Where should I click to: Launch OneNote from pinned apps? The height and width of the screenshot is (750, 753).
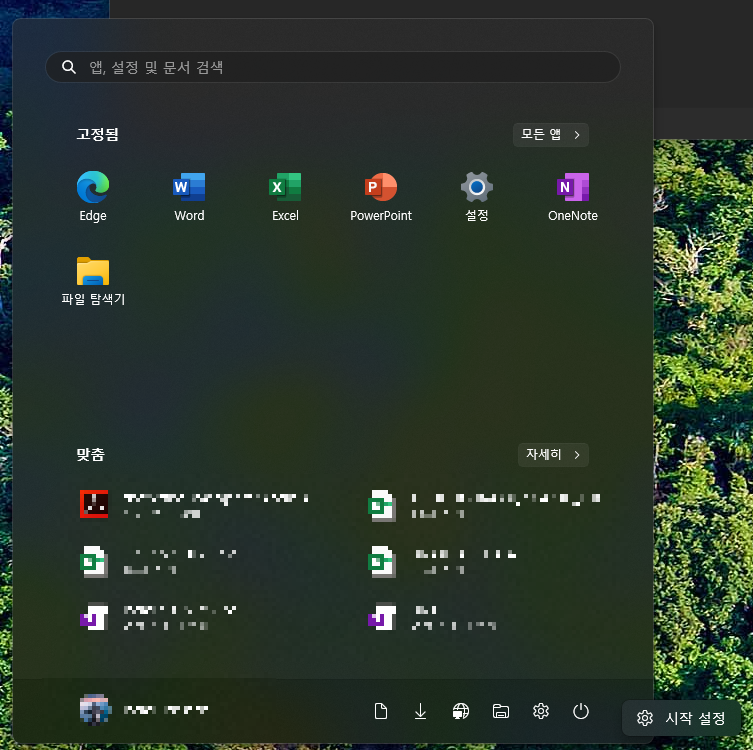[x=573, y=196]
